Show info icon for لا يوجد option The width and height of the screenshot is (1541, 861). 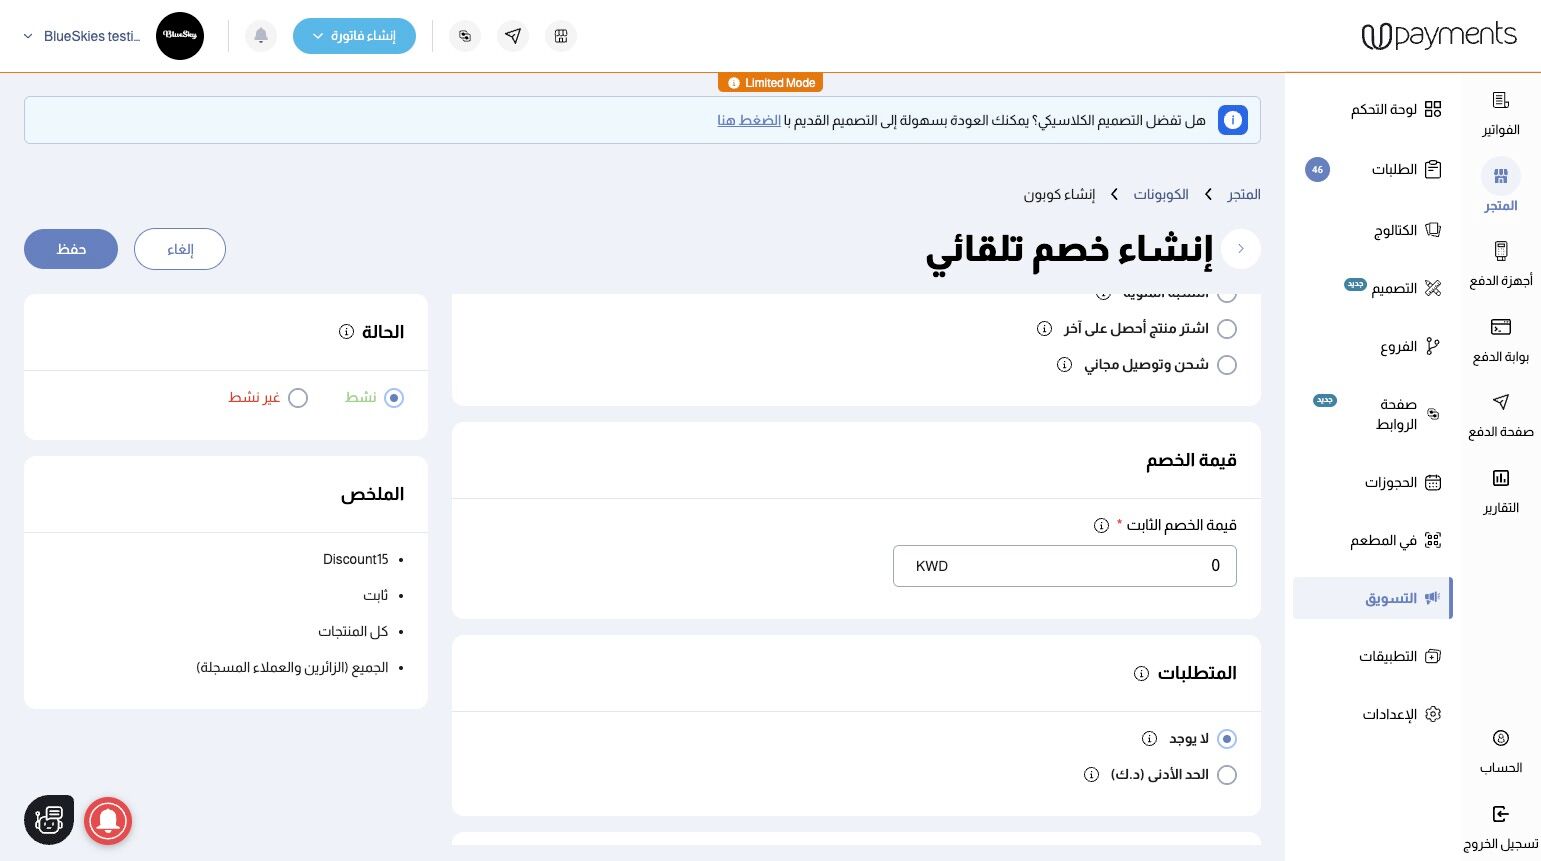(x=1150, y=739)
